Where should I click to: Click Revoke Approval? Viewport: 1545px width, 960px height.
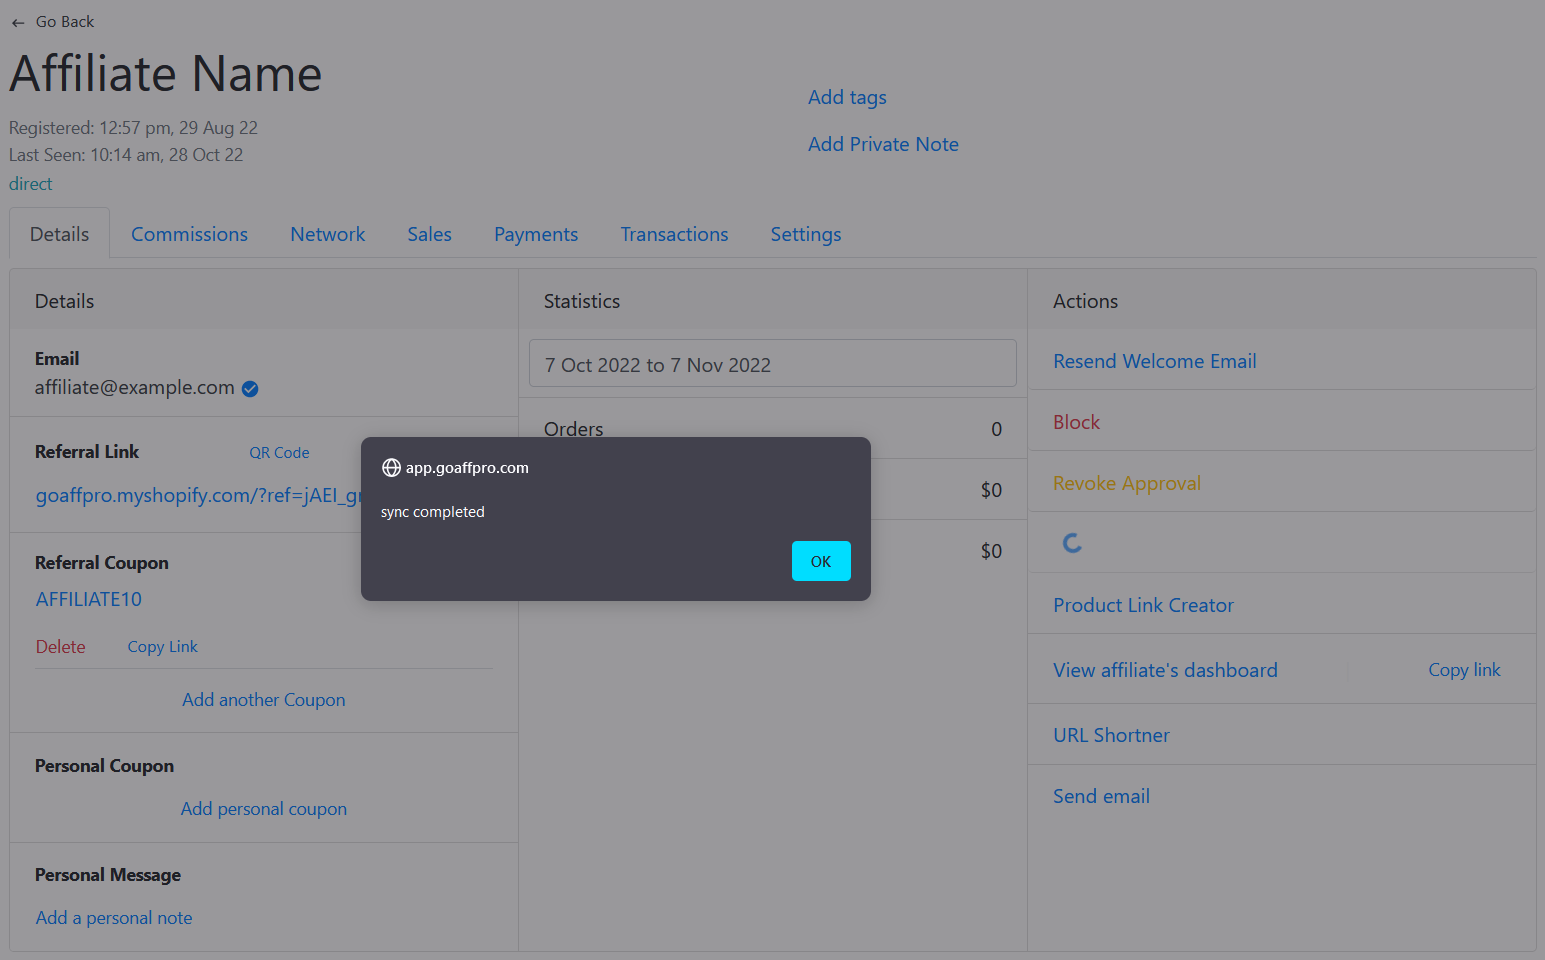click(x=1126, y=483)
